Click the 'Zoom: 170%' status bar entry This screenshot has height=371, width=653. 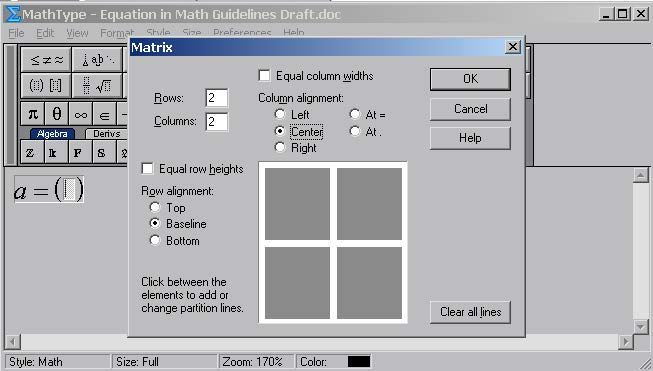[x=256, y=361]
